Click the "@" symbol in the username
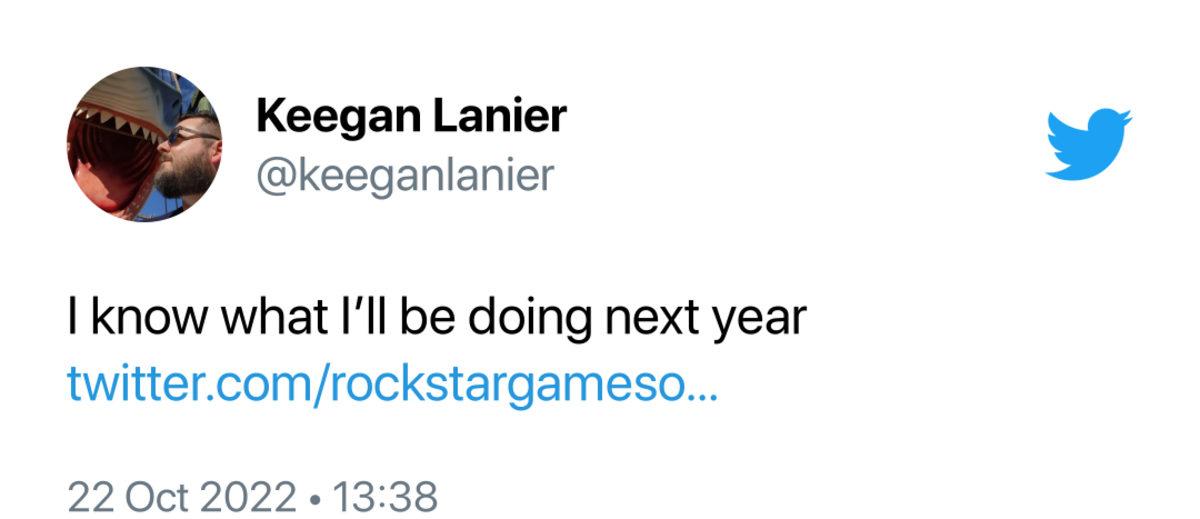1200x519 pixels. click(272, 177)
